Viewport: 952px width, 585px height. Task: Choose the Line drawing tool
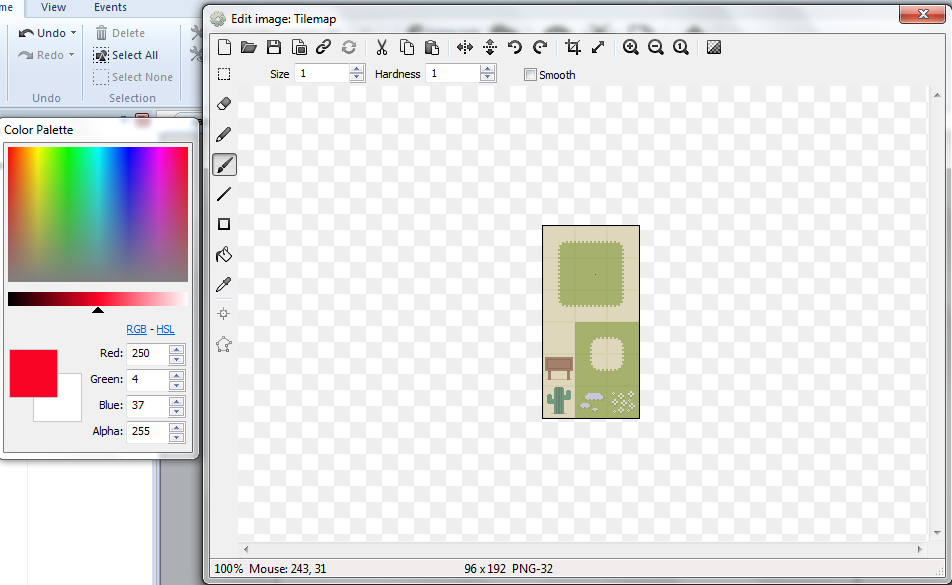tap(224, 194)
